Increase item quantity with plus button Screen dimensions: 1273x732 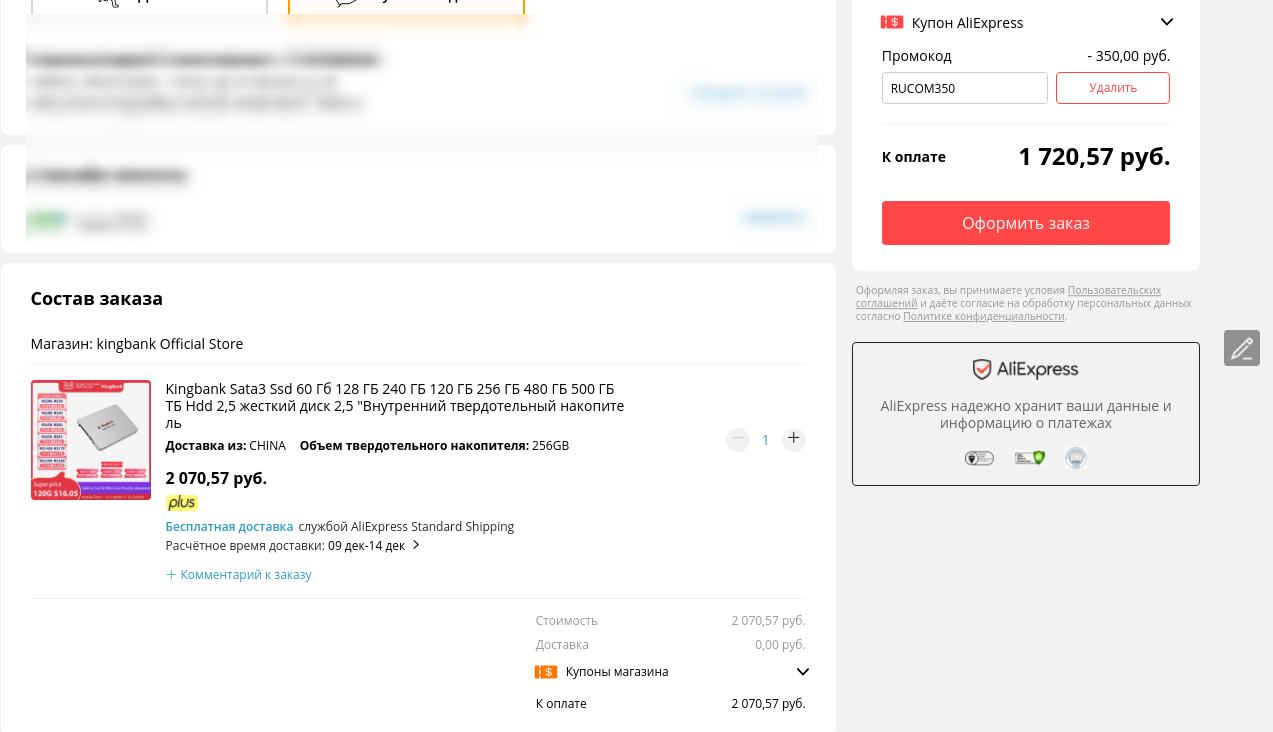[x=794, y=439]
